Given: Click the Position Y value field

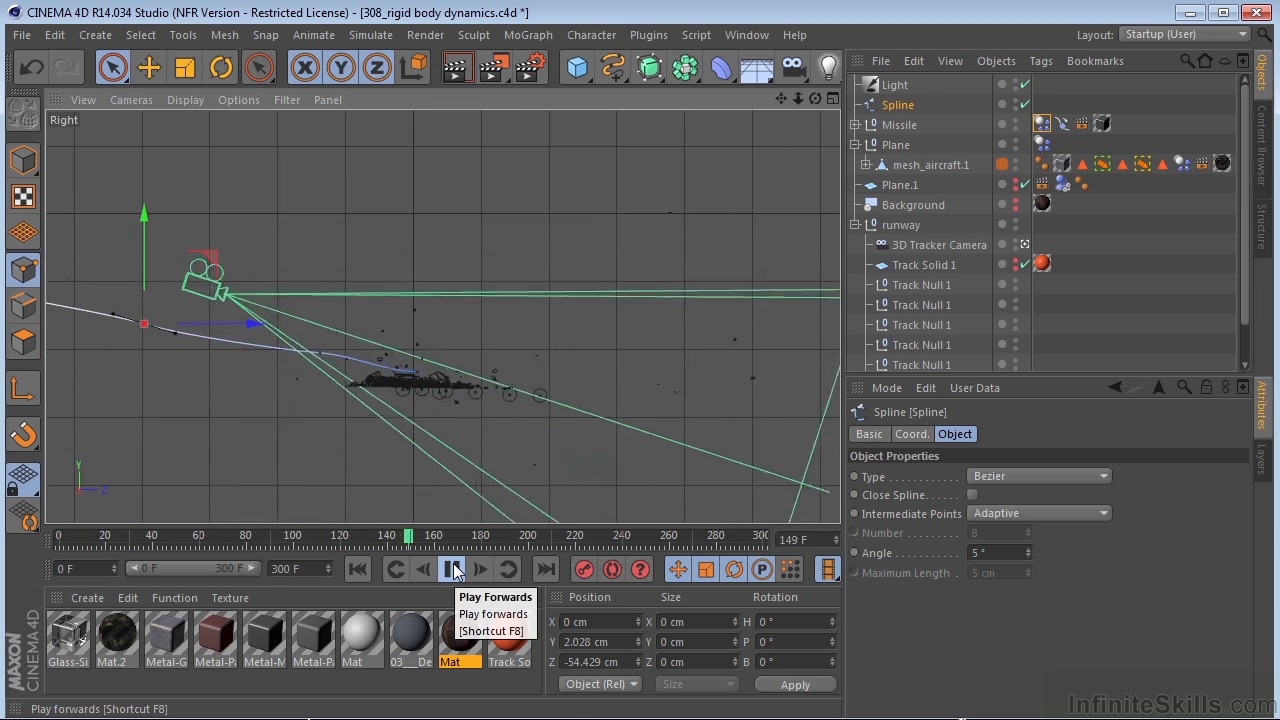Looking at the screenshot, I should point(601,642).
